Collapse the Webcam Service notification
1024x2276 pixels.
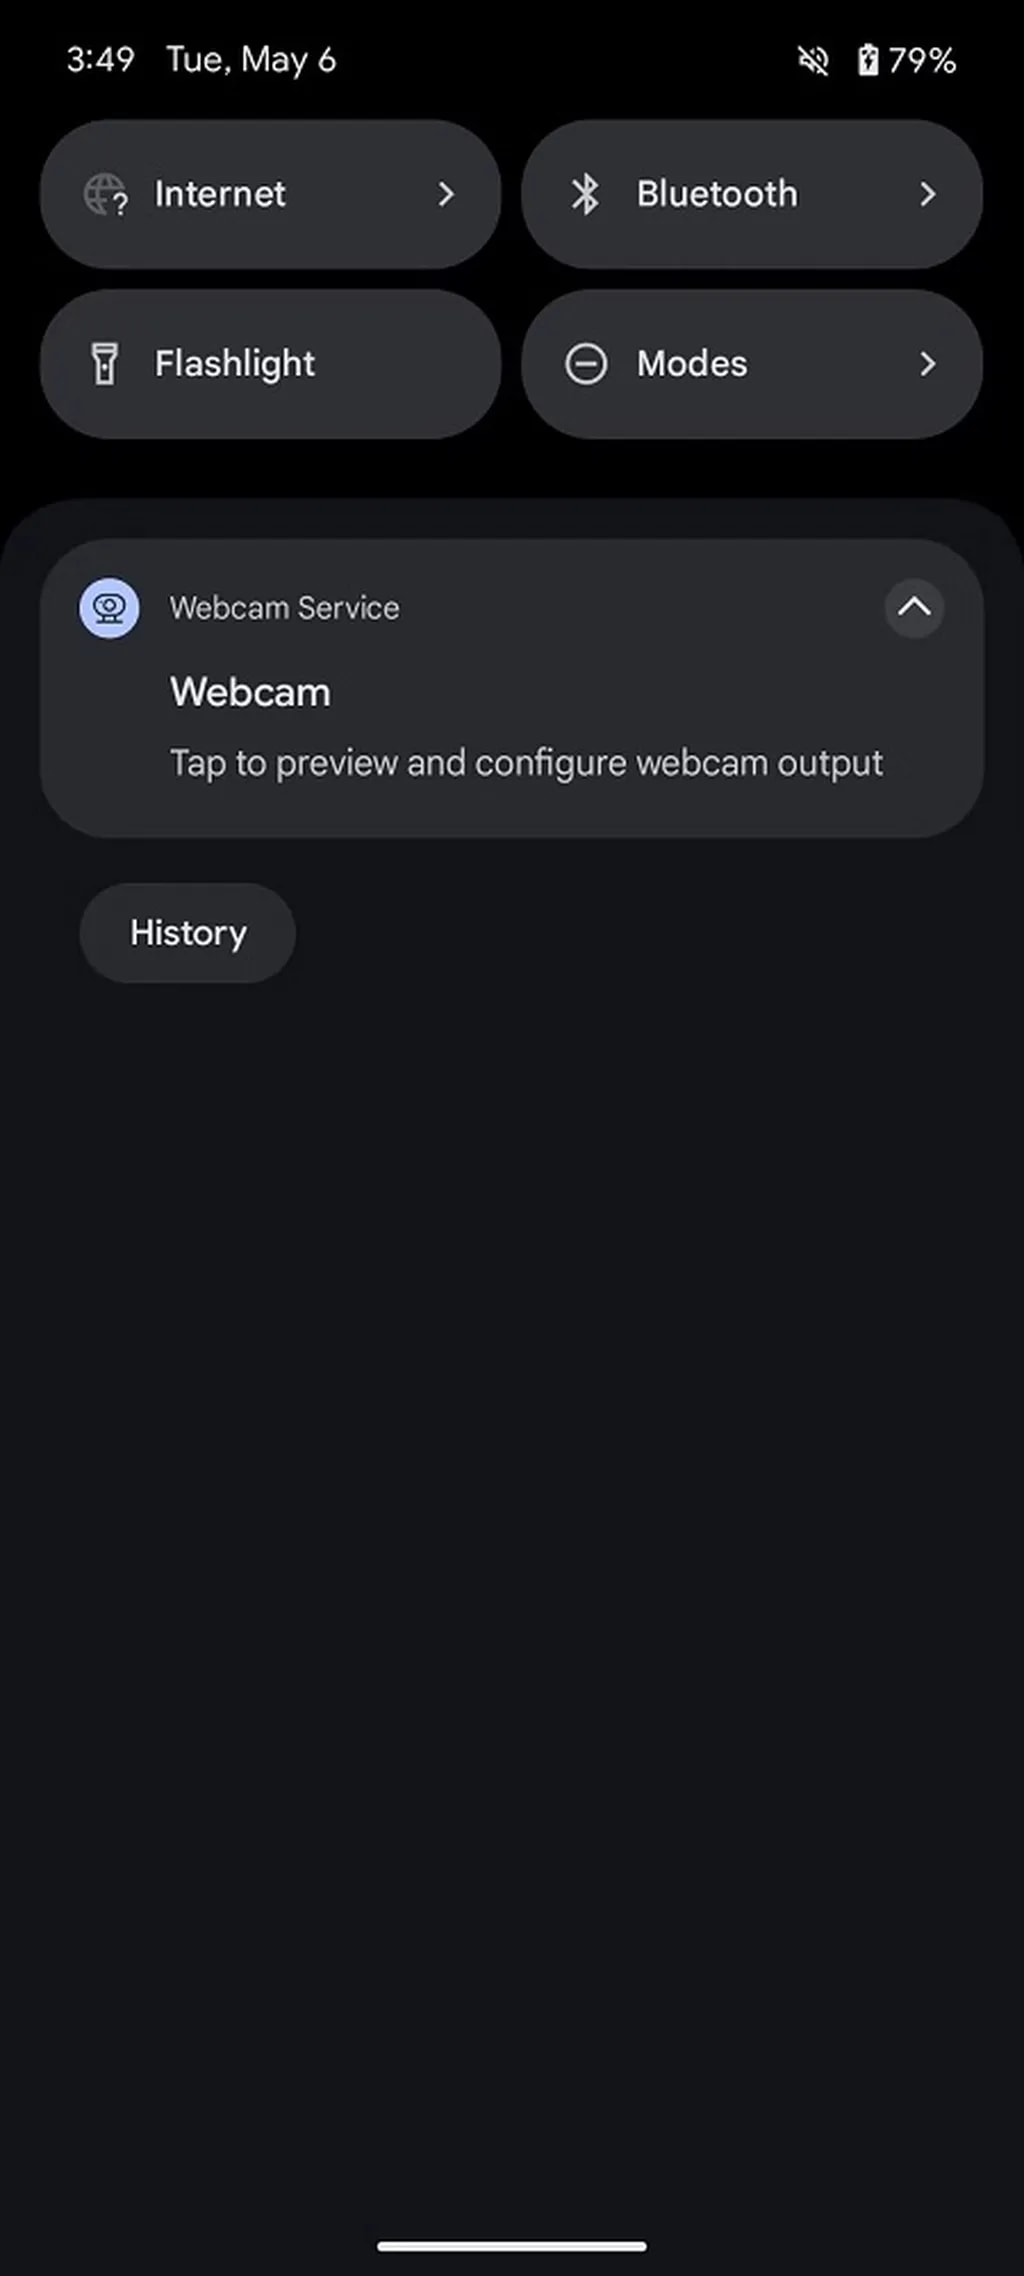tap(914, 607)
